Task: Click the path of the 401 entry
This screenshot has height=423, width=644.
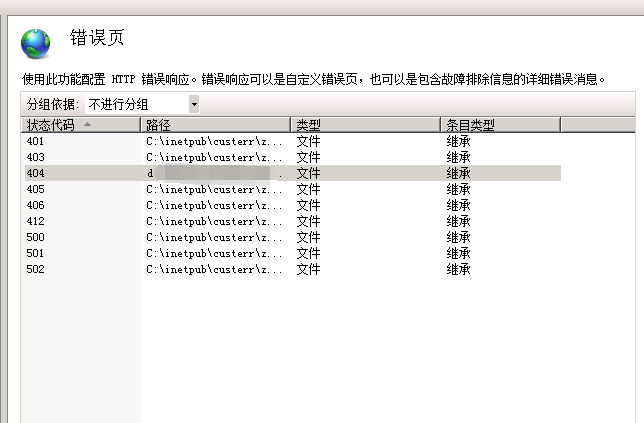Action: 214,141
